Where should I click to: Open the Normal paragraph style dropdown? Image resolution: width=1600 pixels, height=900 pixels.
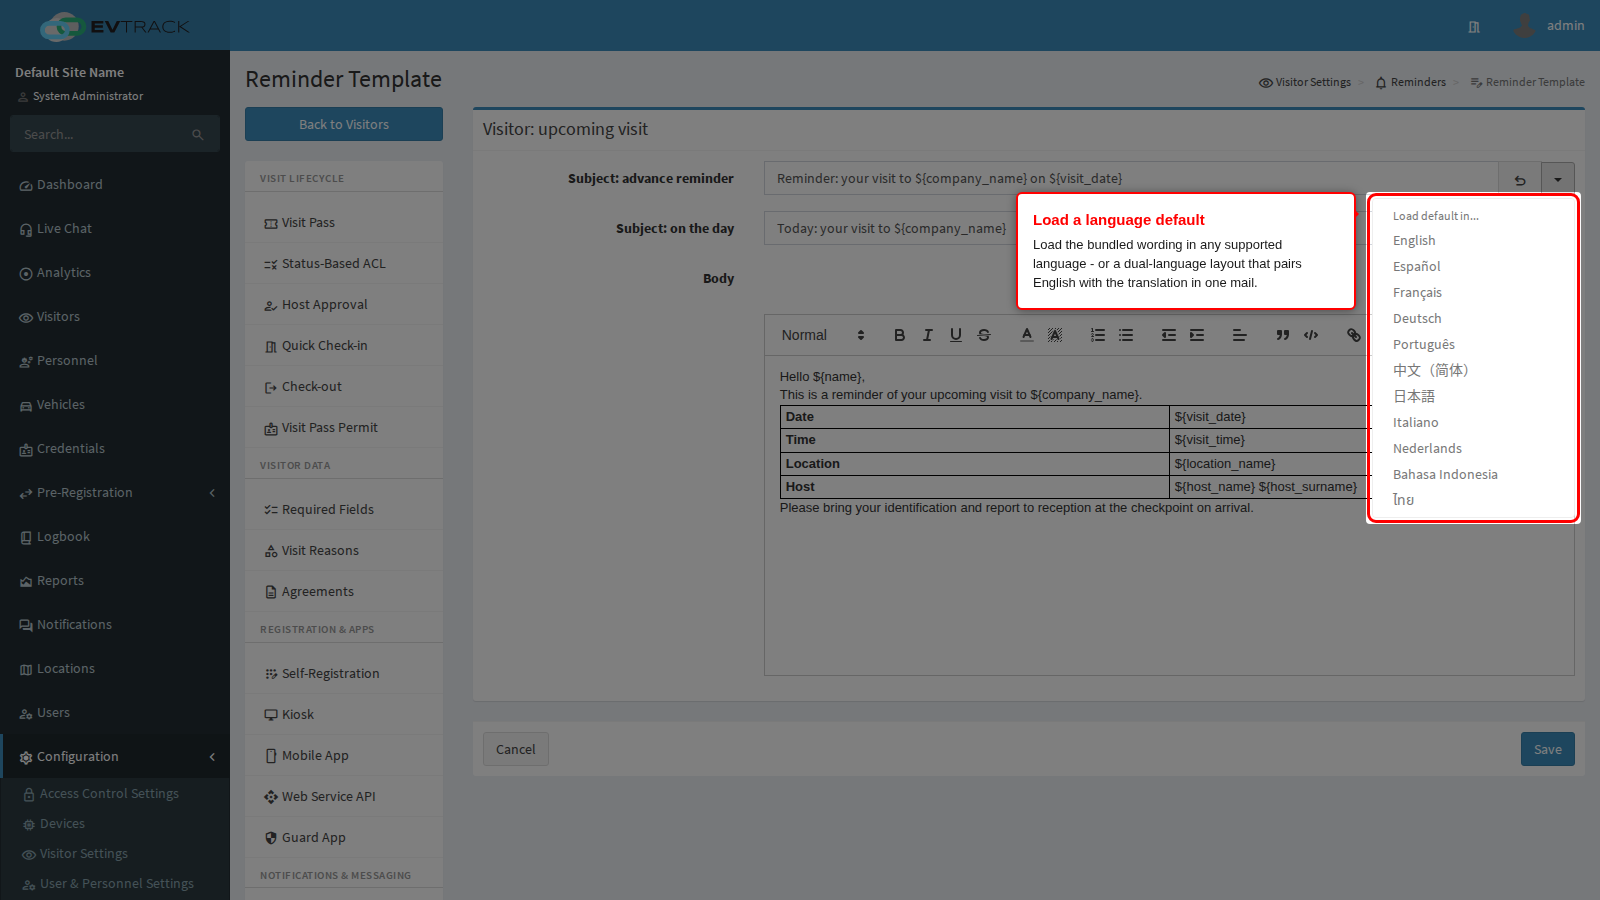[x=823, y=335]
